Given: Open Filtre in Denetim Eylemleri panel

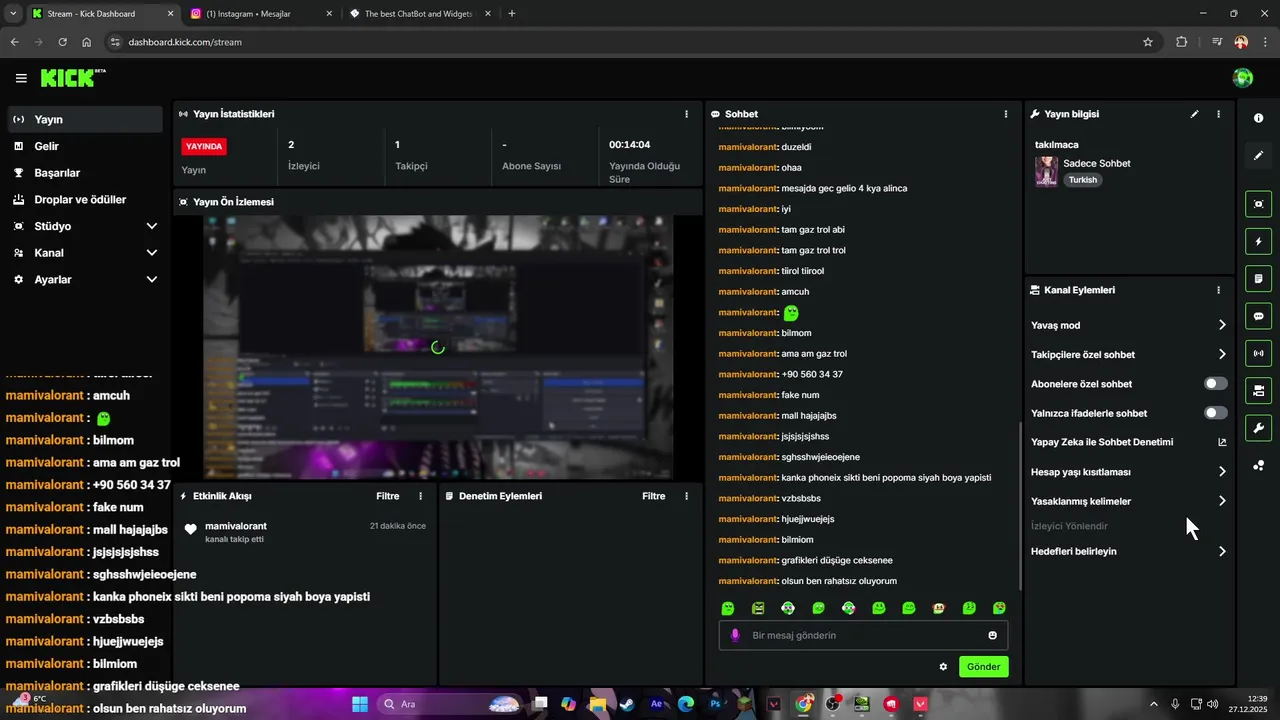Looking at the screenshot, I should [x=653, y=496].
